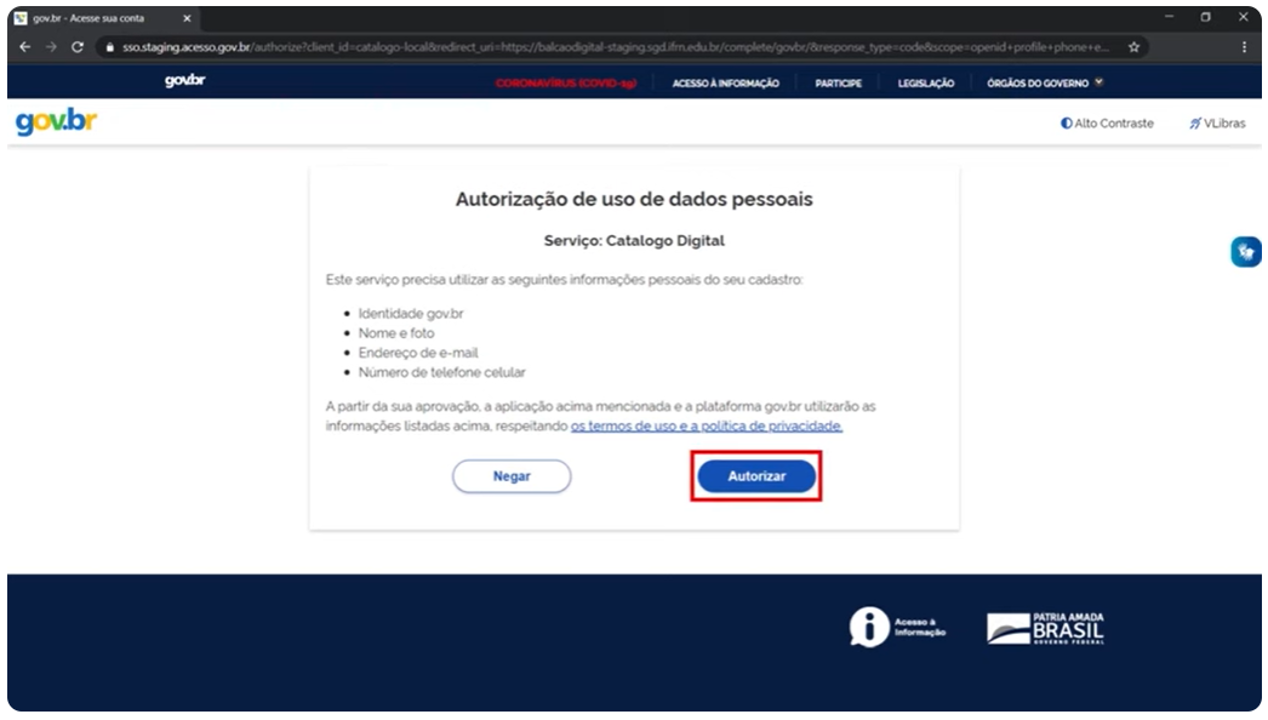Viewport: 1268px width, 720px height.
Task: Click the Autorizar button
Action: (x=756, y=477)
